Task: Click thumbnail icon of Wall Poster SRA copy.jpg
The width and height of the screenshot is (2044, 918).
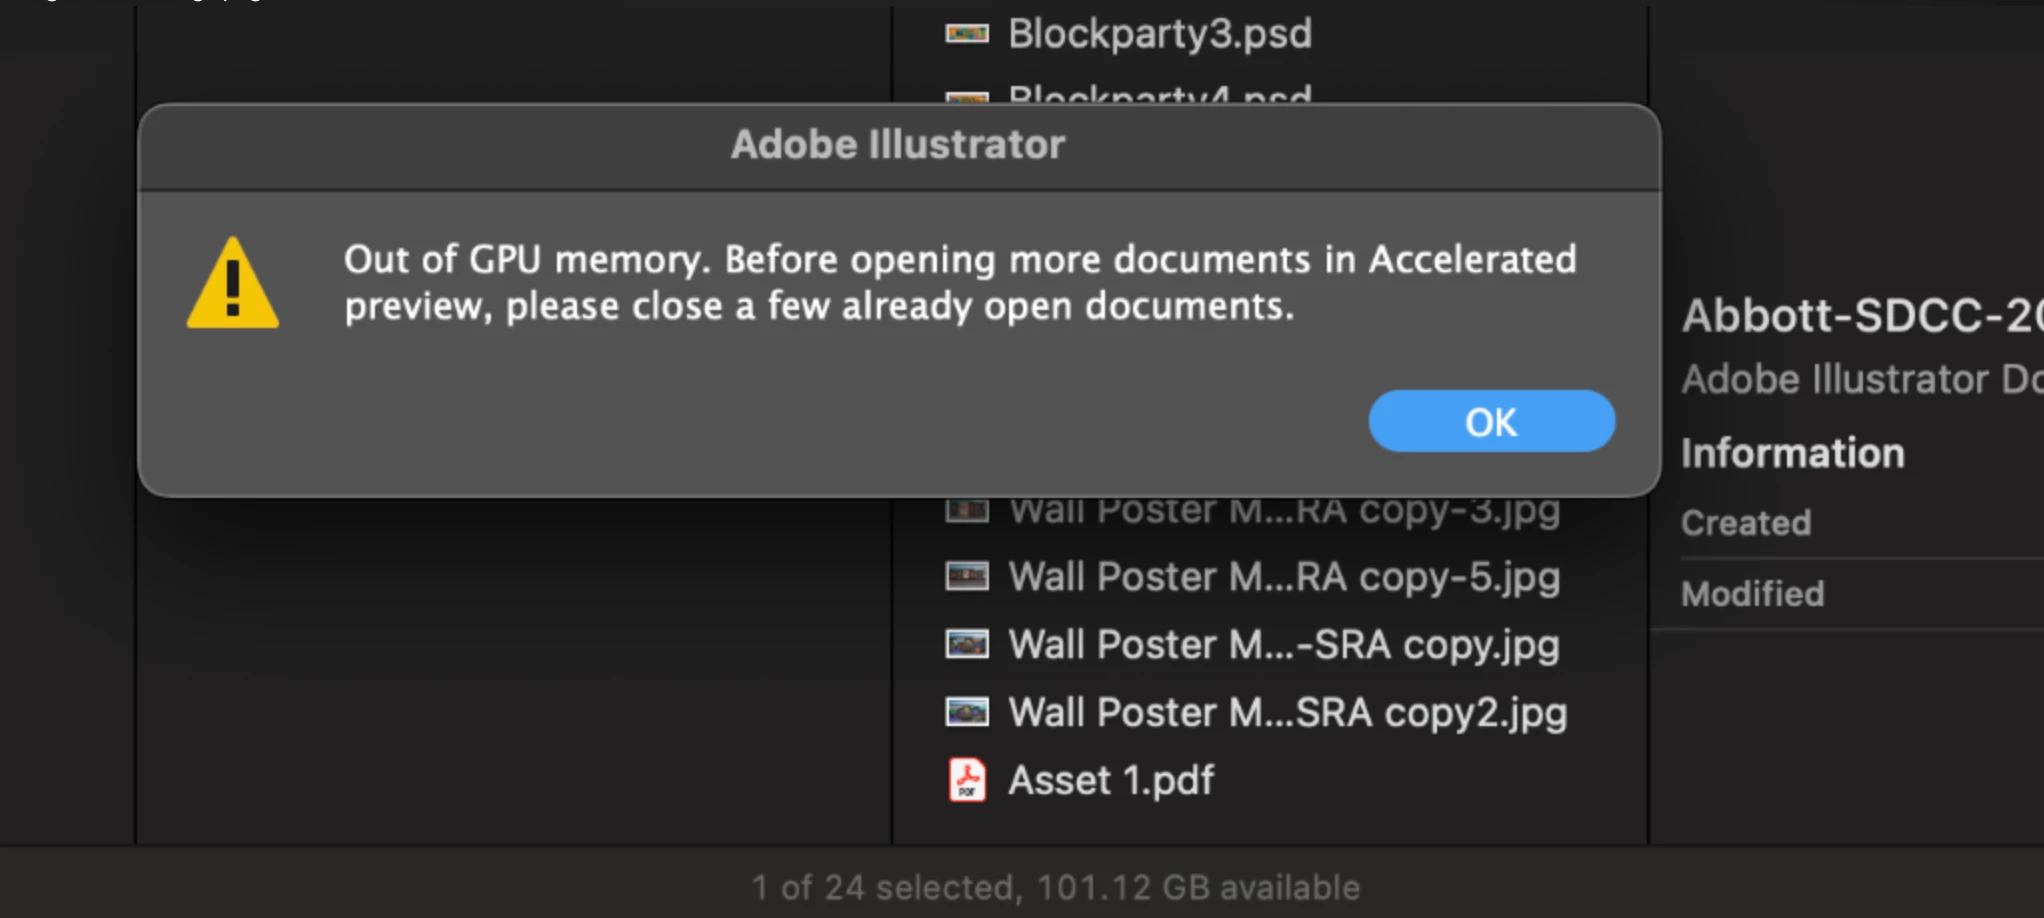Action: coord(967,644)
